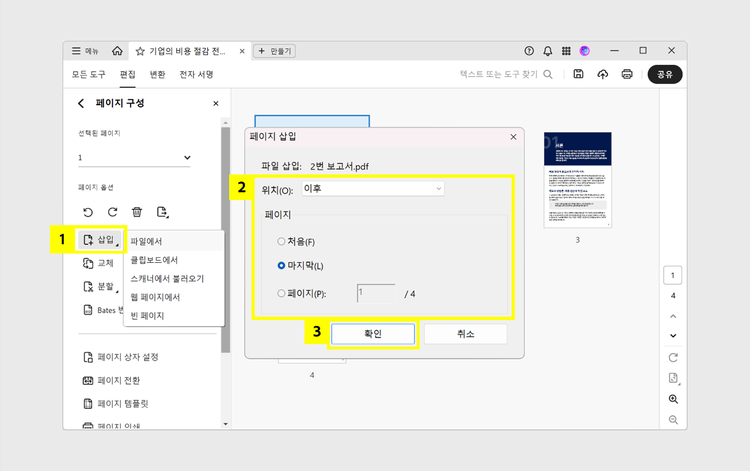Select page 3 thumbnail

coord(577,180)
